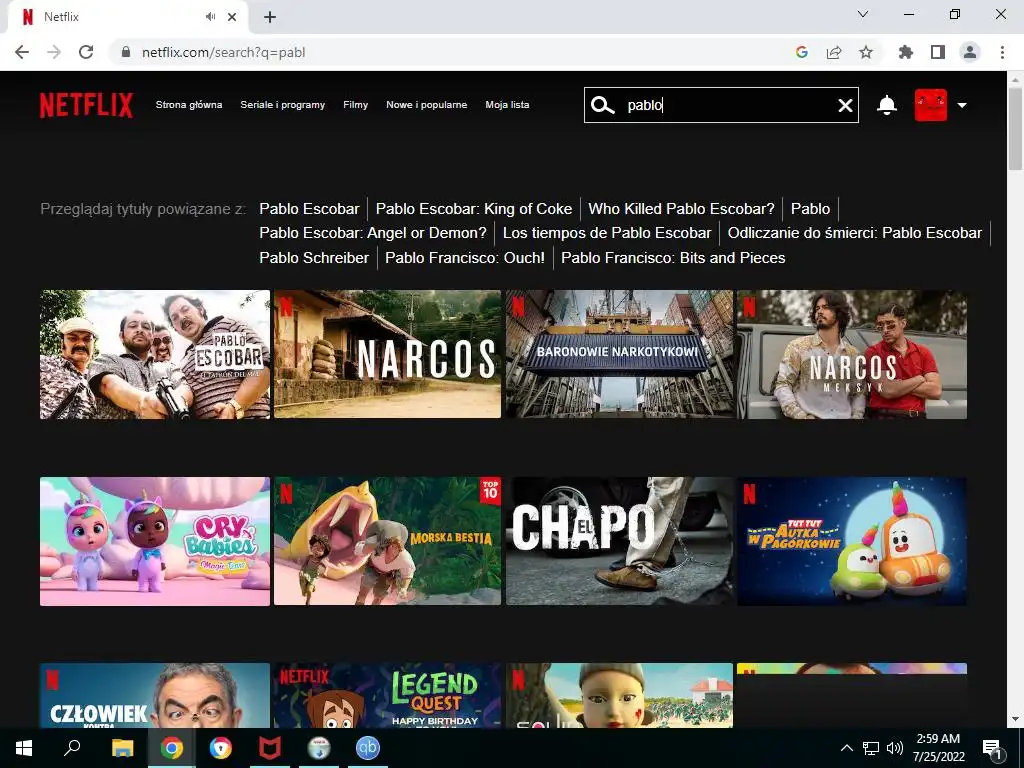Open the Baronowie Narkotykowi thumbnail
1024x768 pixels.
(620, 354)
